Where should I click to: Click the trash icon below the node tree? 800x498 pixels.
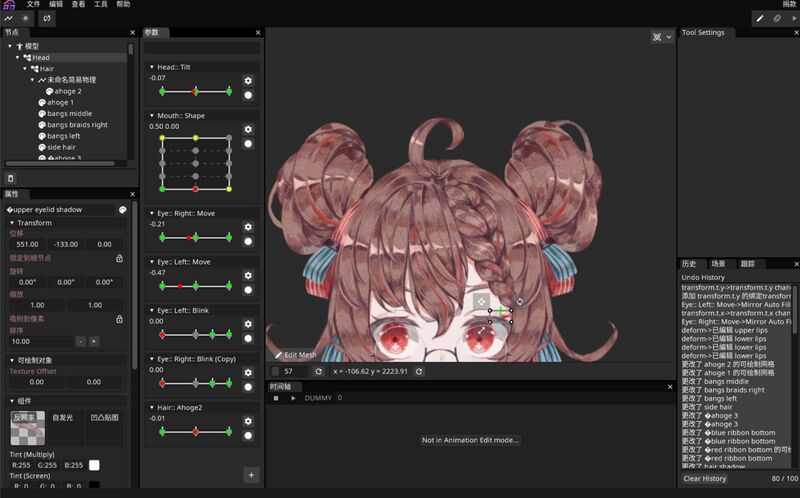coord(11,178)
